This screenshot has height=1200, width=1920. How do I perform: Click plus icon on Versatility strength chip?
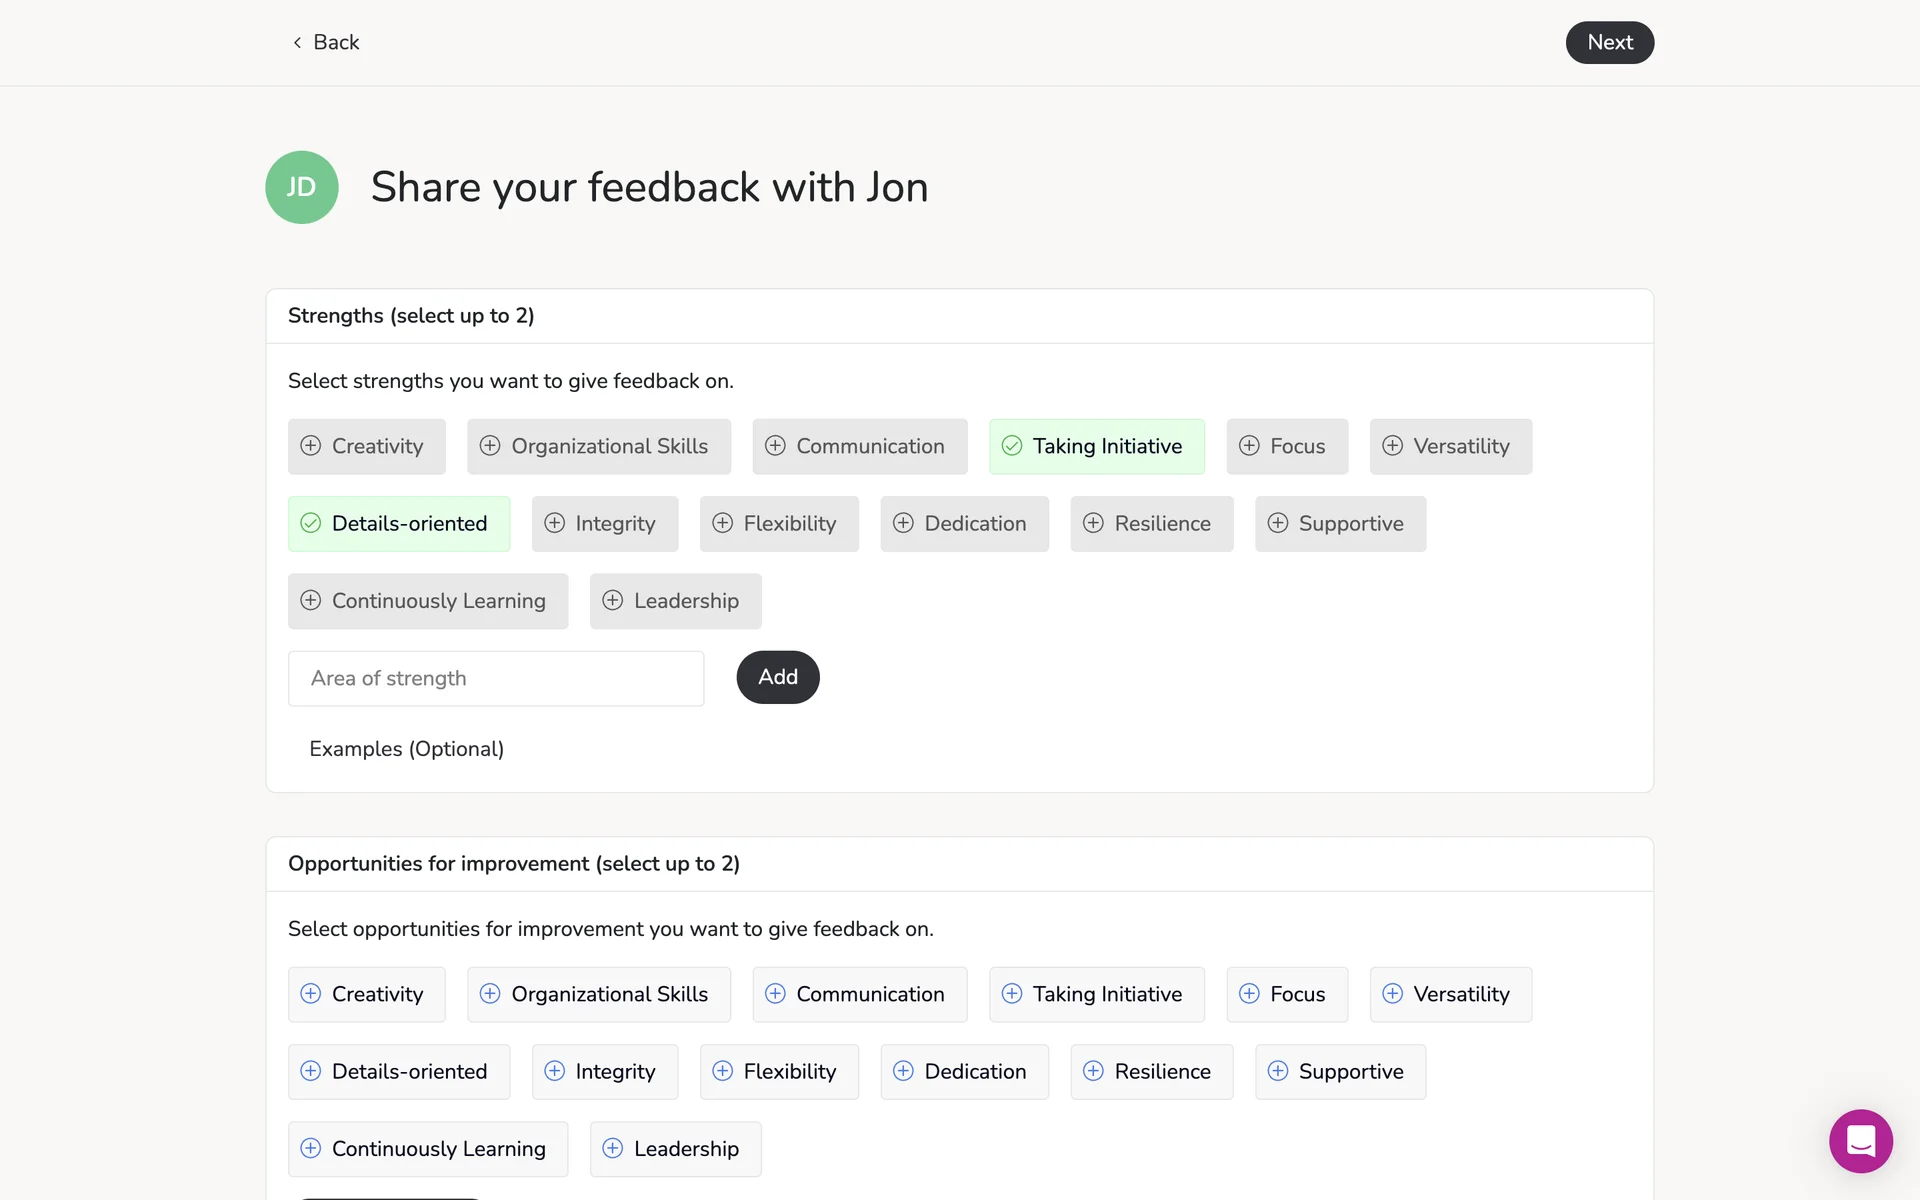point(1392,446)
